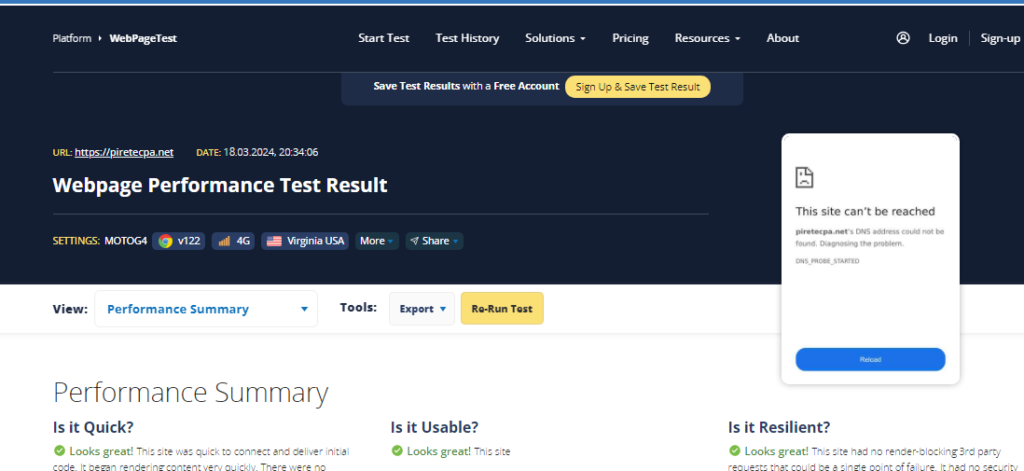Click the Chrome browser icon in settings

tap(165, 241)
